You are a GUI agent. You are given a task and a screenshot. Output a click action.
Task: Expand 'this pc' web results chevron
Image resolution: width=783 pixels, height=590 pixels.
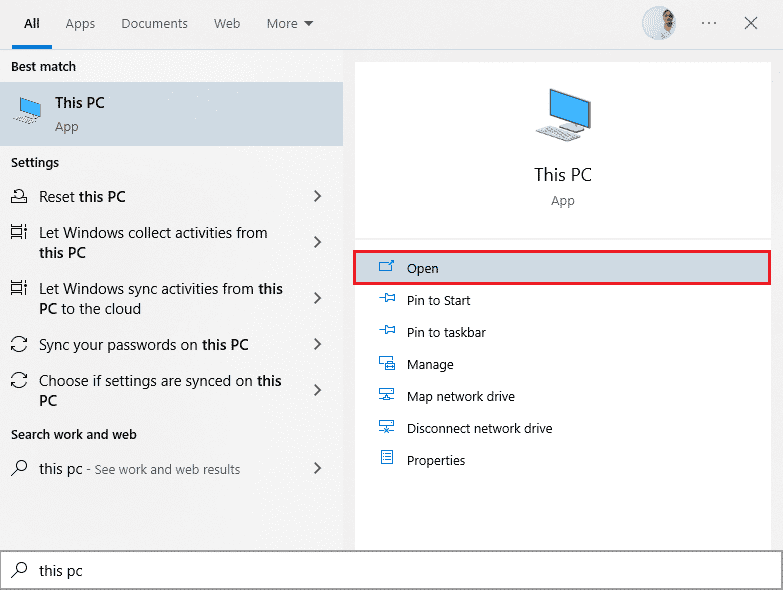317,468
